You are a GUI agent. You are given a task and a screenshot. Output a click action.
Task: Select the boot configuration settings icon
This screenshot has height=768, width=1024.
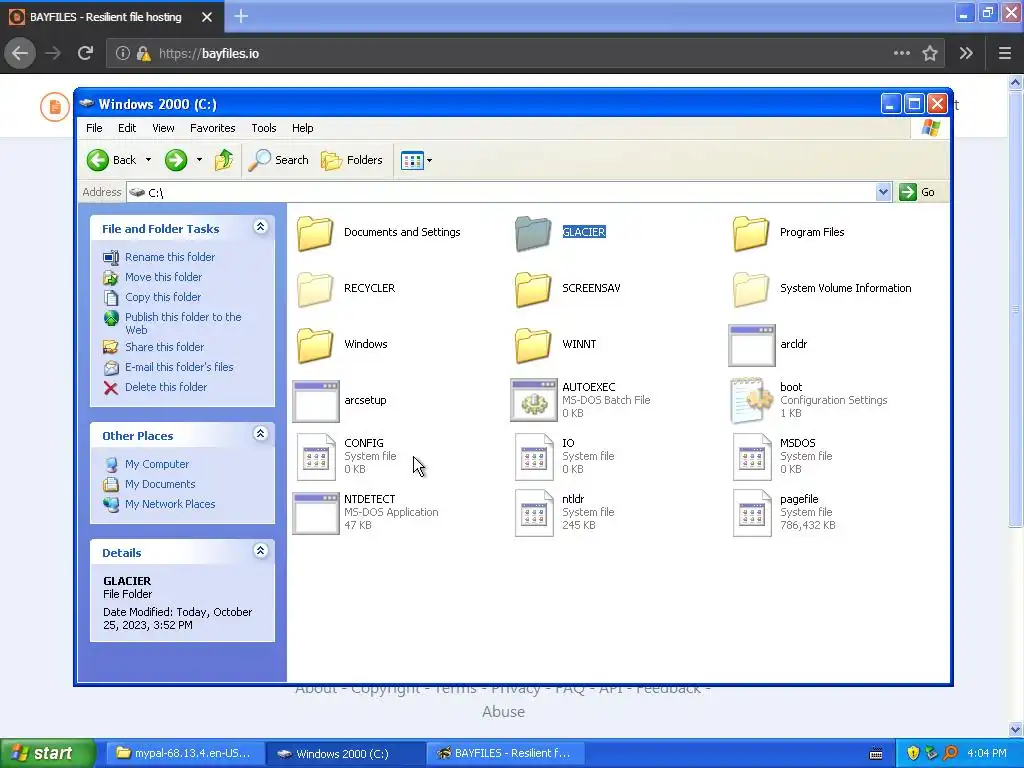752,400
